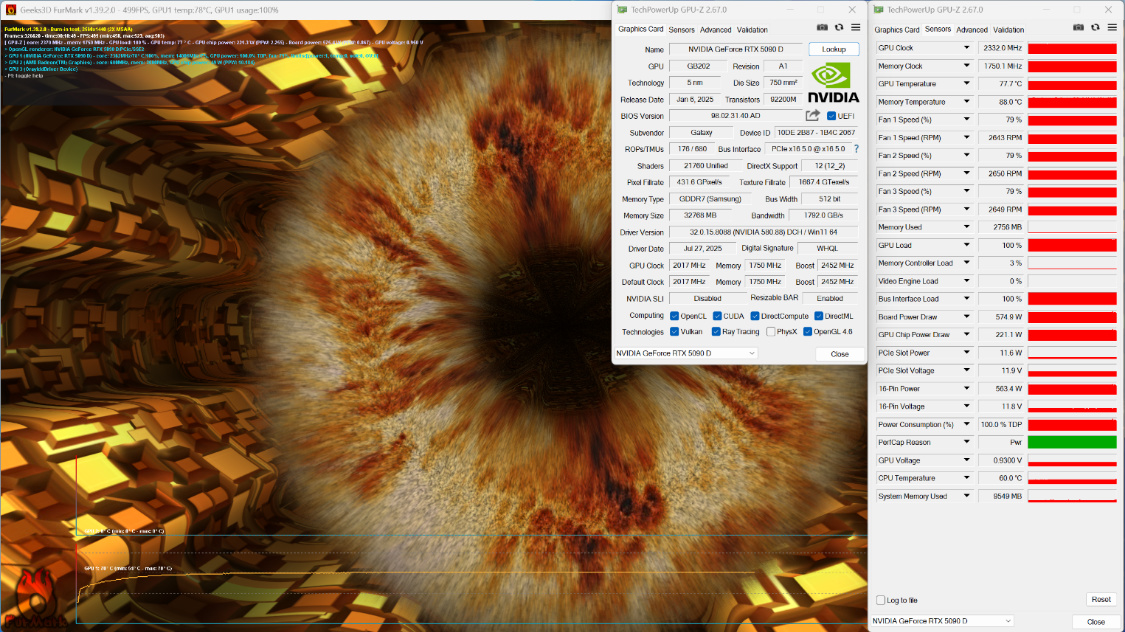Viewport: 1125px width, 632px height.
Task: Click the NVIDIA logo
Action: [x=833, y=83]
